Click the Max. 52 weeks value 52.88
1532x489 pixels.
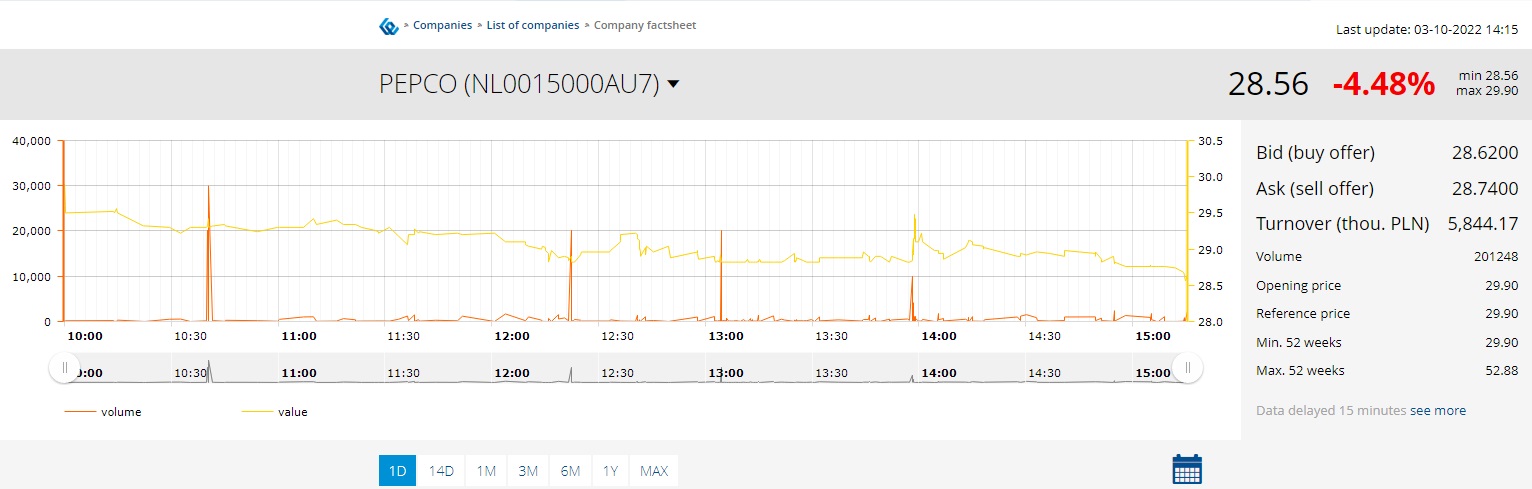tap(1502, 371)
